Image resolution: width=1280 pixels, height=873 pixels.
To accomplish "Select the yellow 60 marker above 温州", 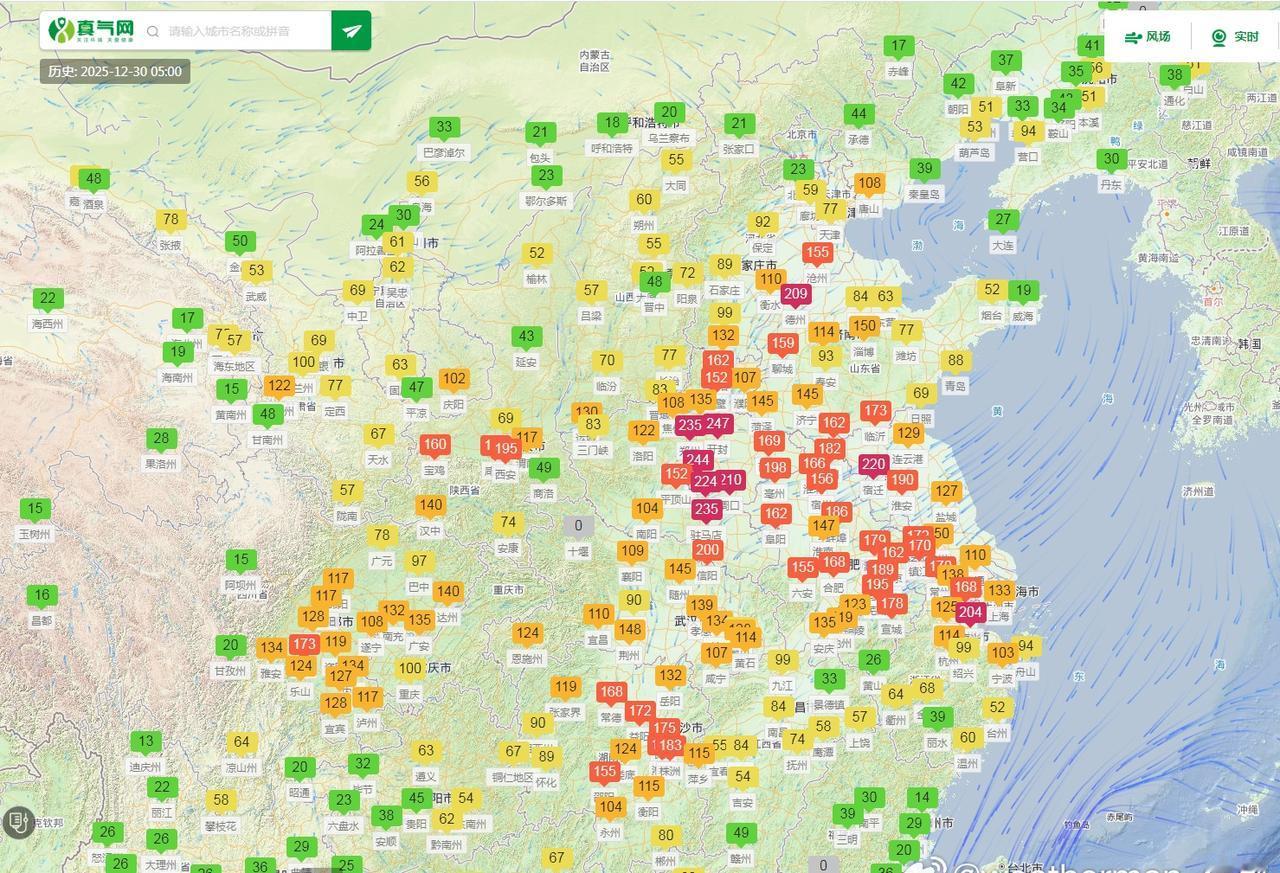I will (967, 738).
